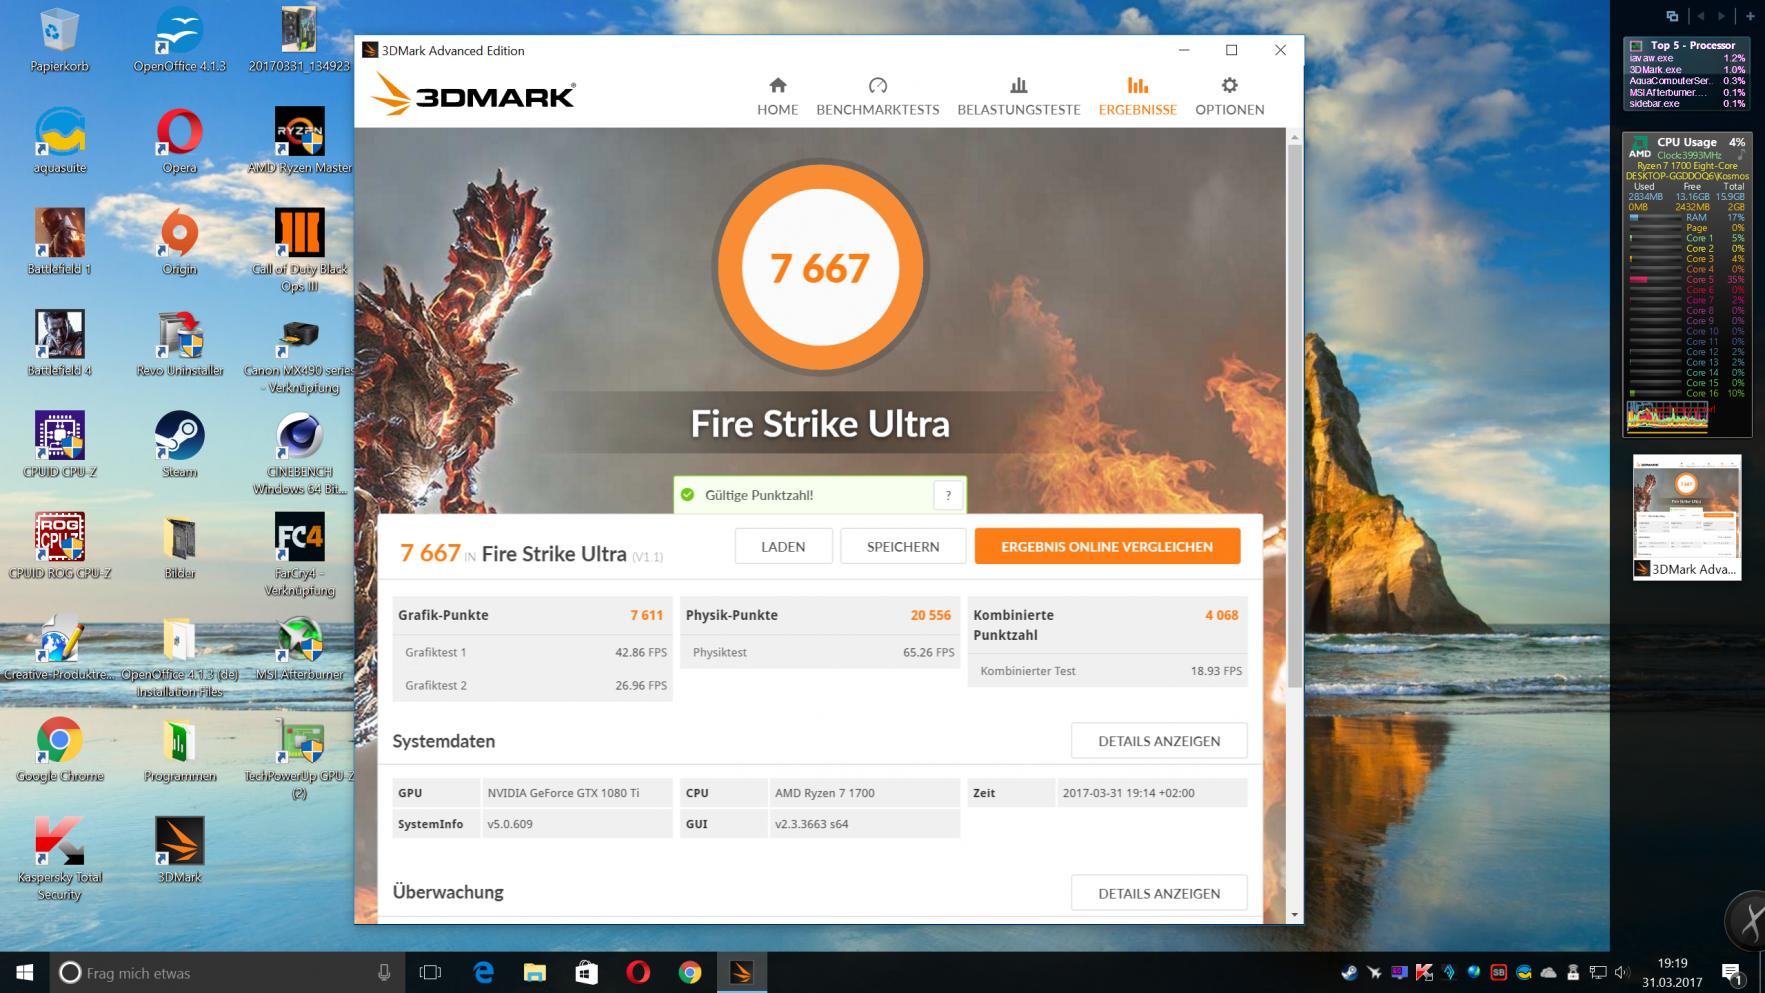The width and height of the screenshot is (1765, 993).
Task: Open the Papierkorb recycle bin icon
Action: (x=60, y=41)
